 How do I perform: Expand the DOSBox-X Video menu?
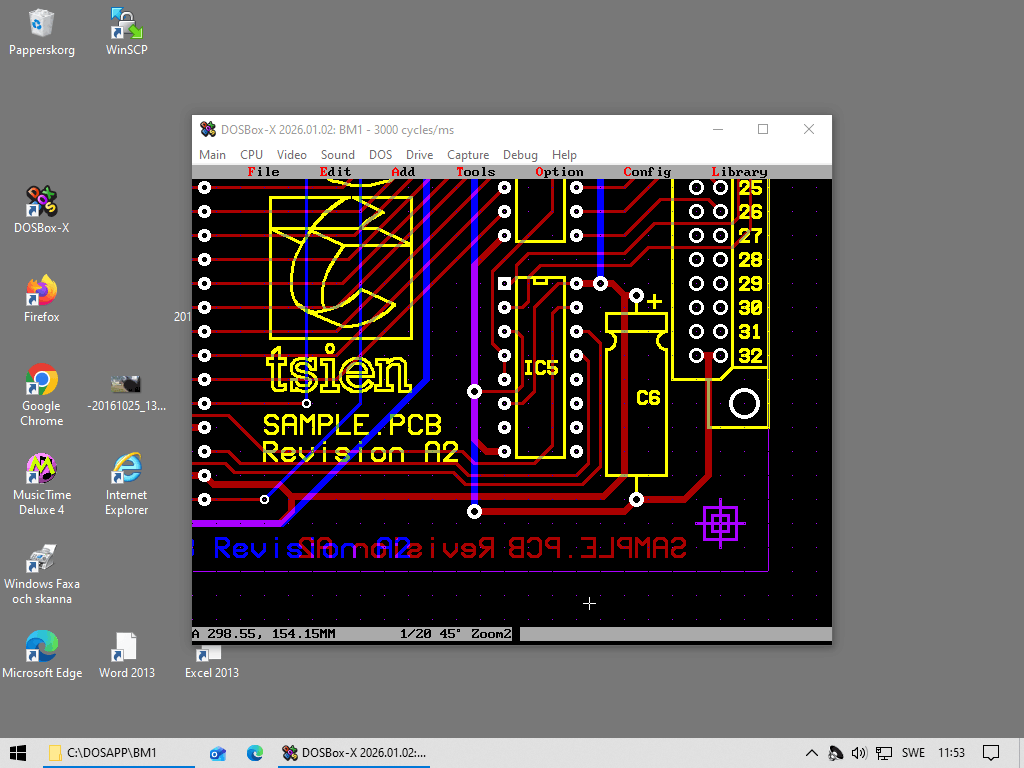tap(292, 155)
